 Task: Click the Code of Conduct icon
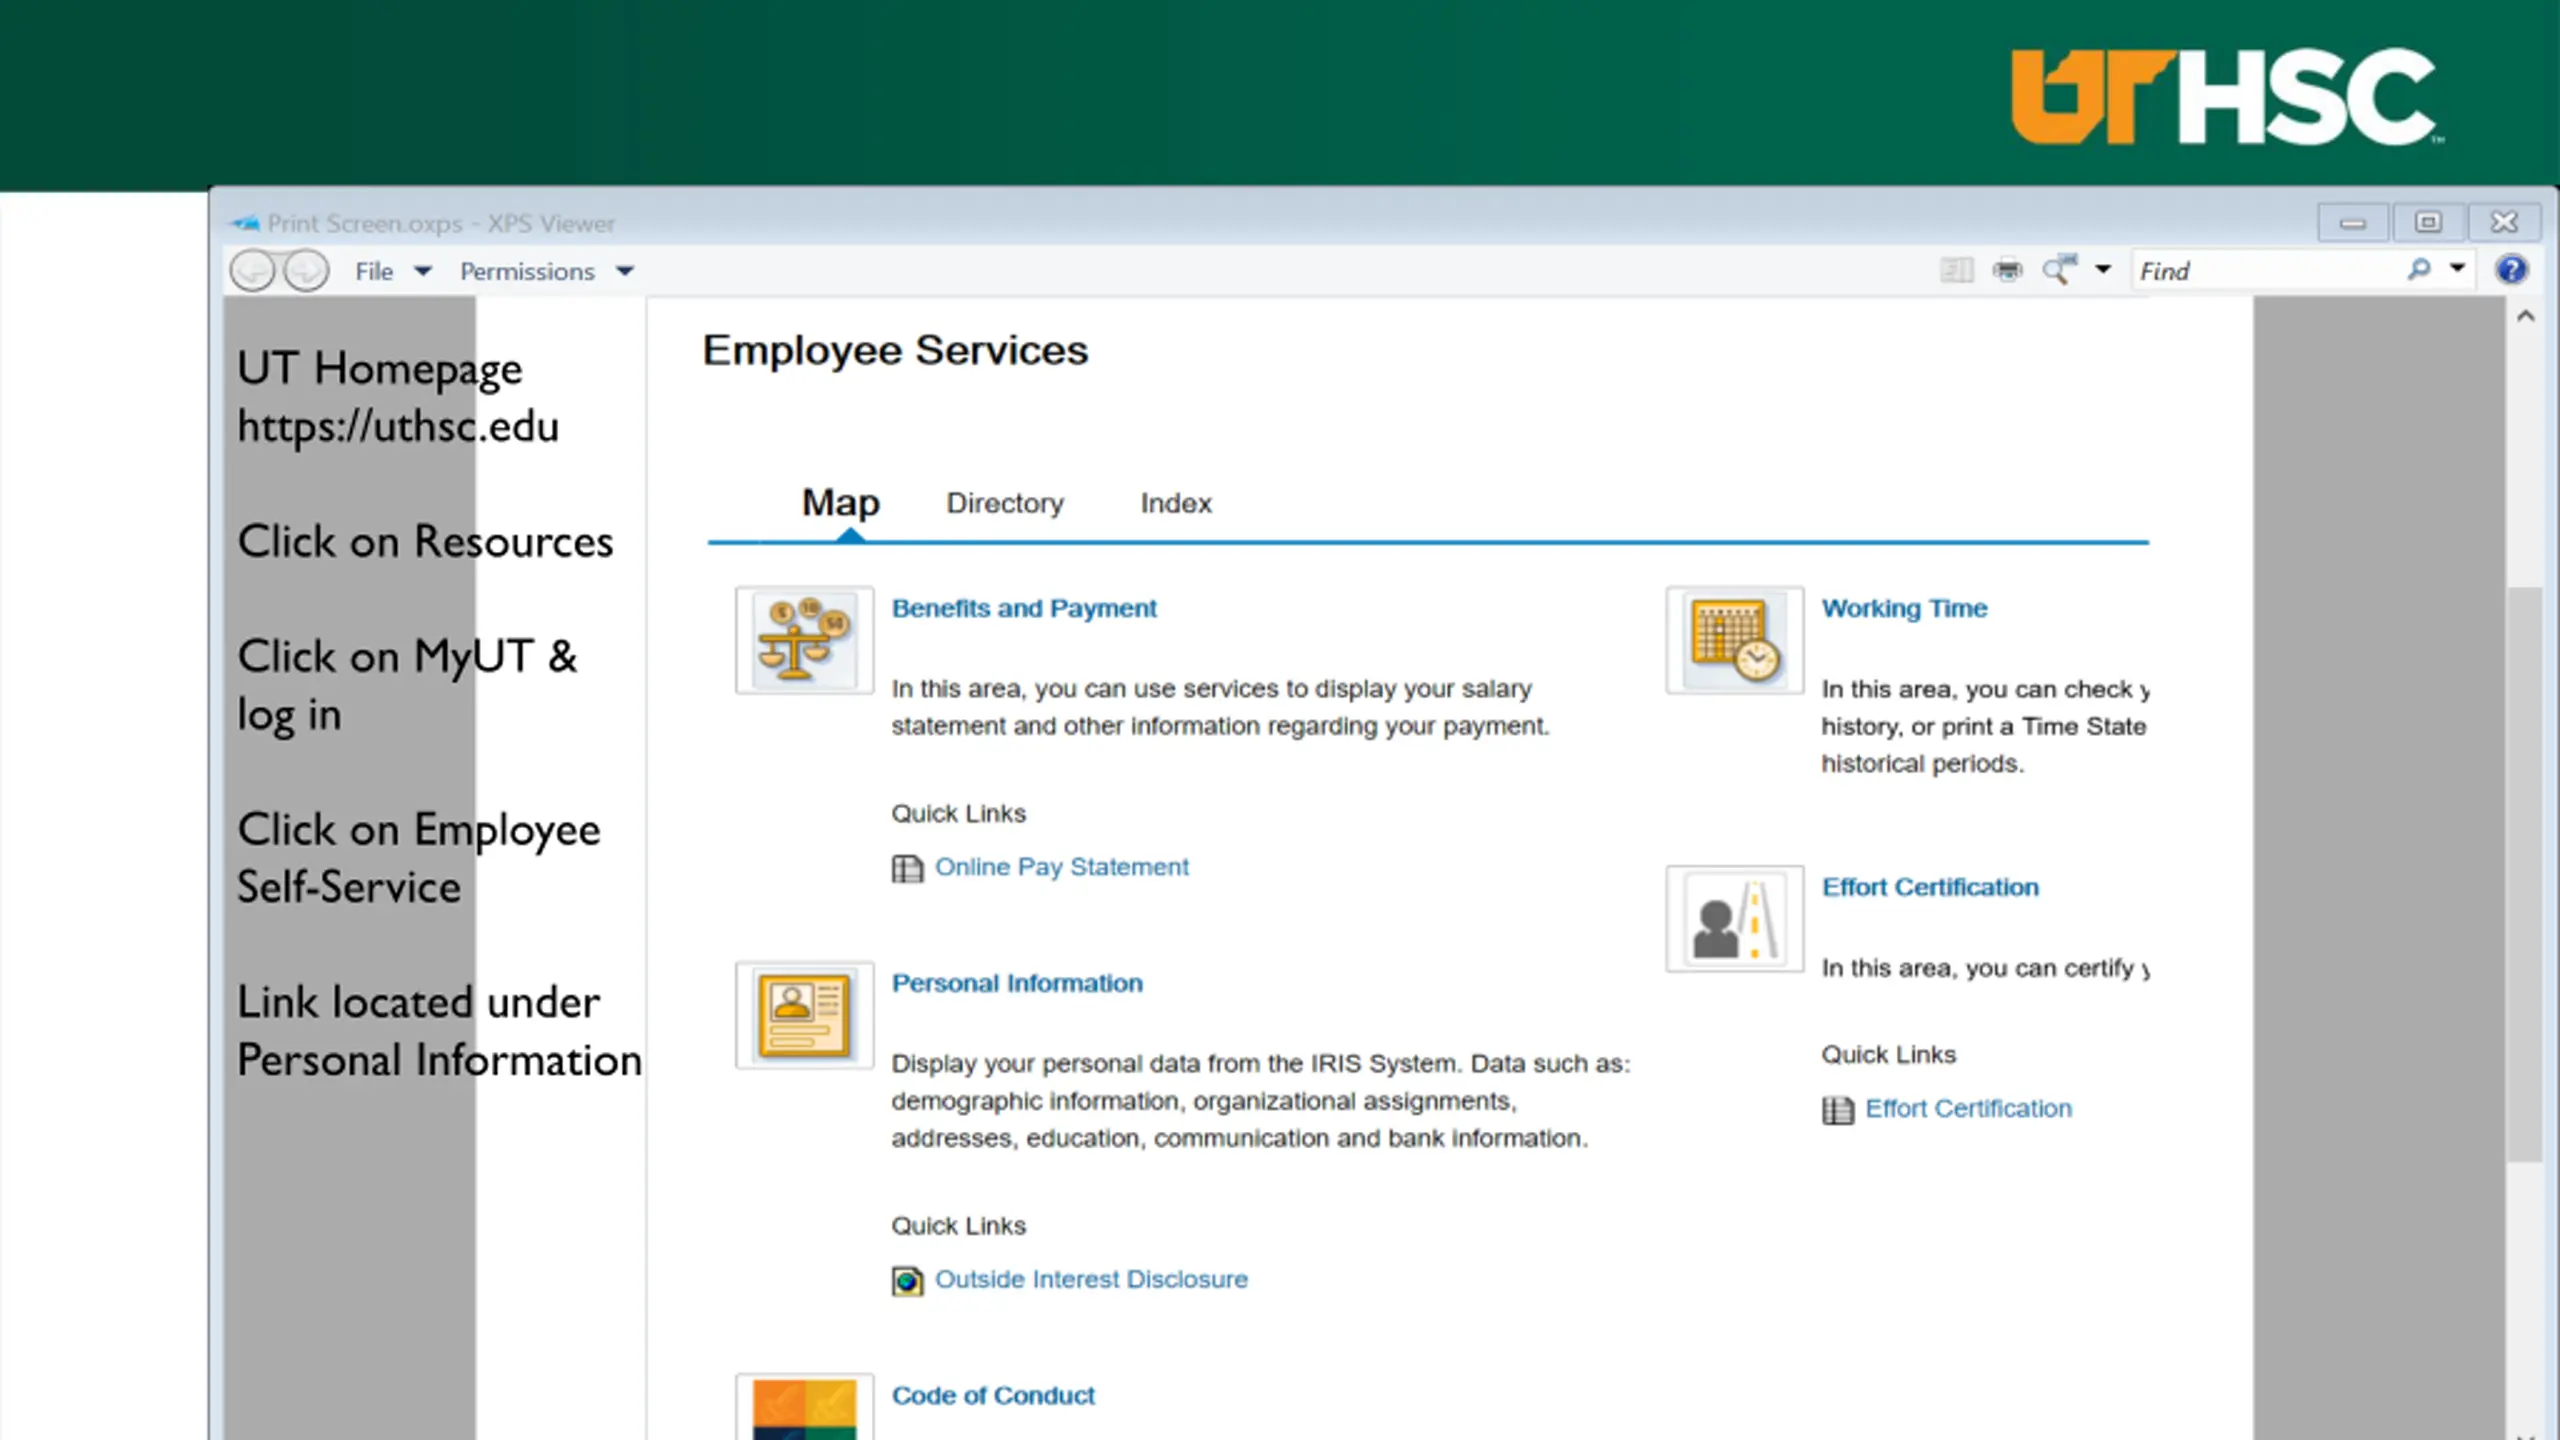804,1408
